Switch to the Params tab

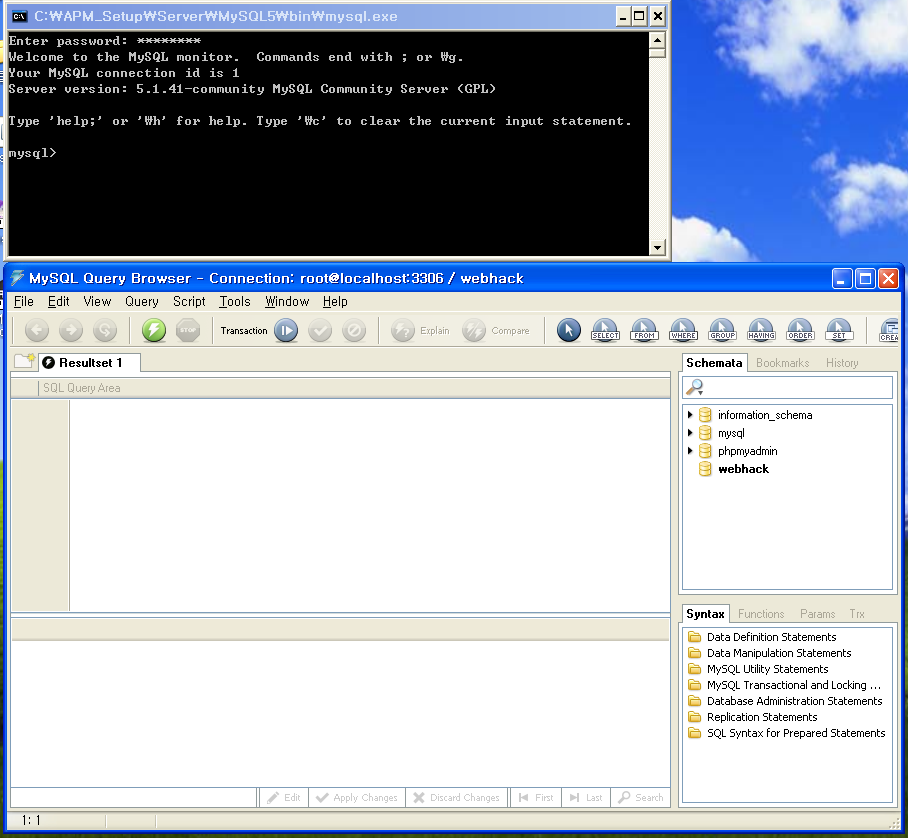[817, 614]
